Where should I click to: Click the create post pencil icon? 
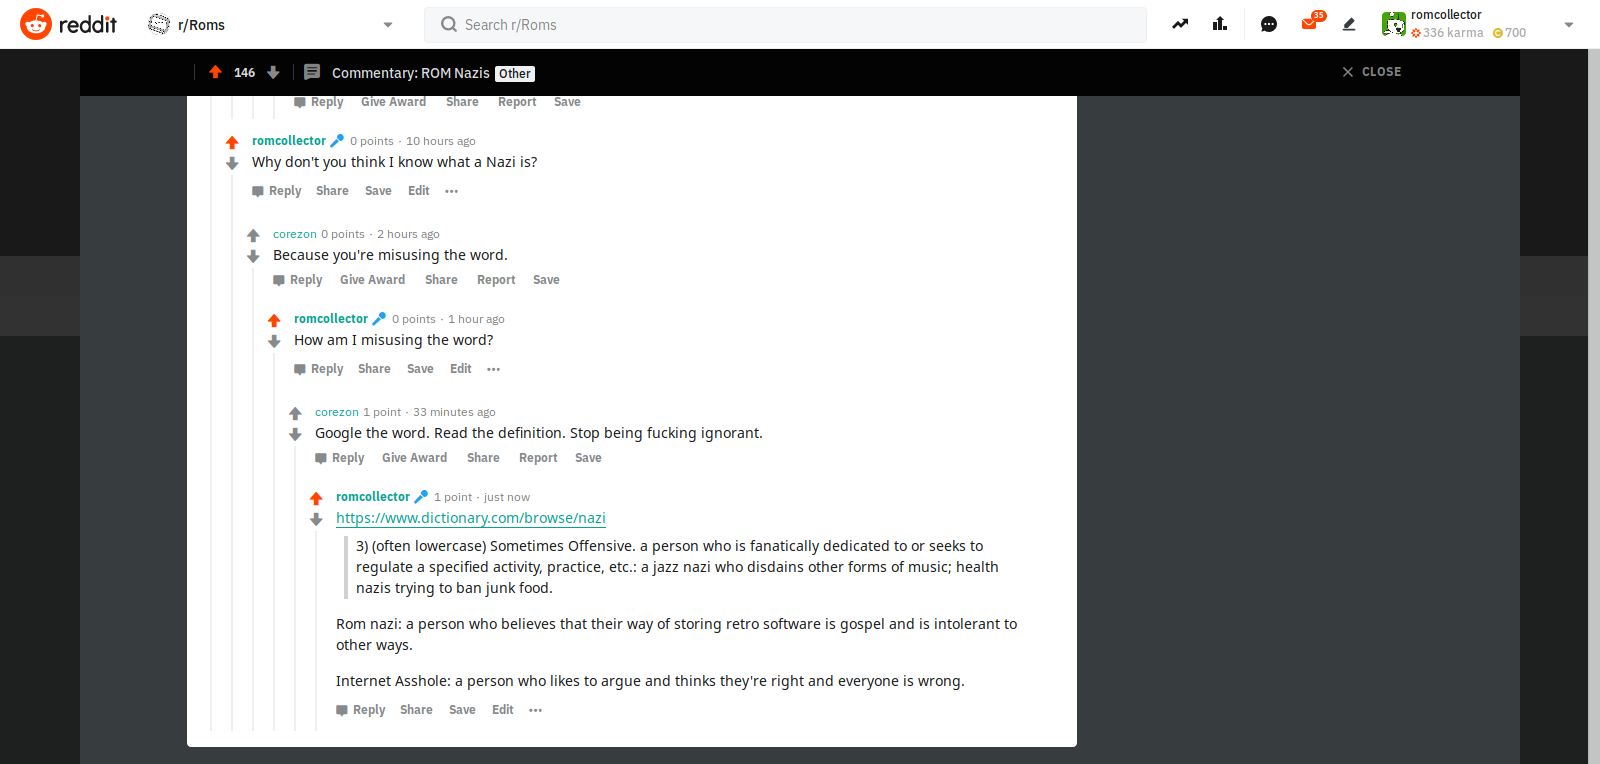(x=1349, y=24)
